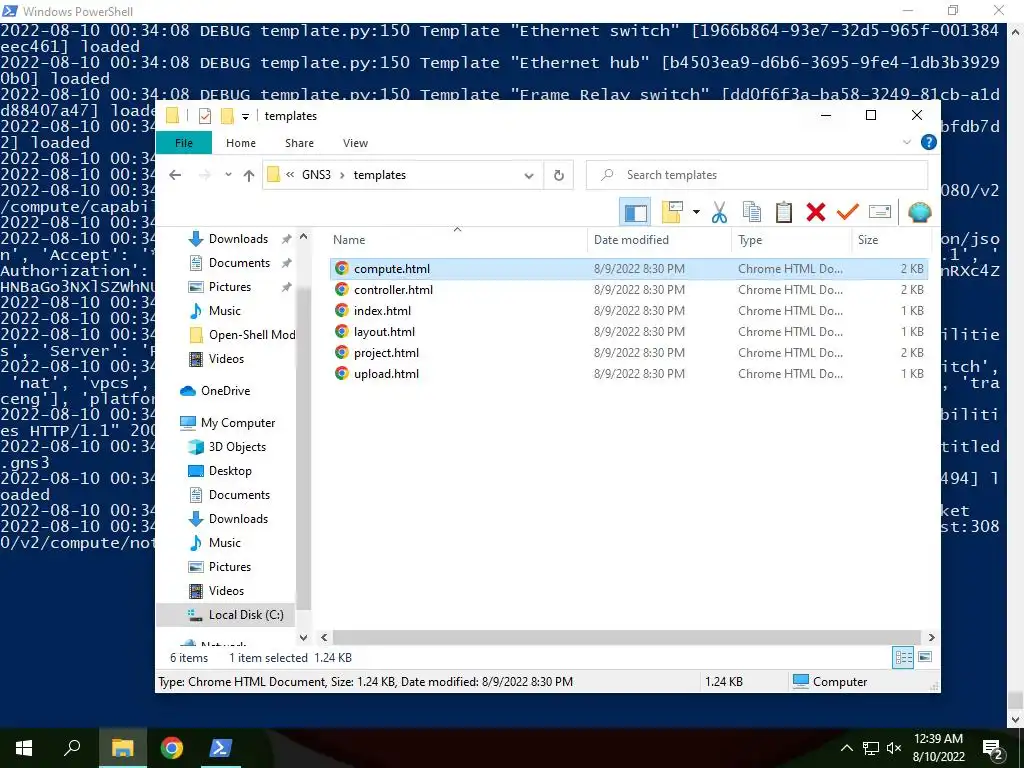Expand the address bar history dropdown
Viewport: 1024px width, 768px height.
(529, 175)
